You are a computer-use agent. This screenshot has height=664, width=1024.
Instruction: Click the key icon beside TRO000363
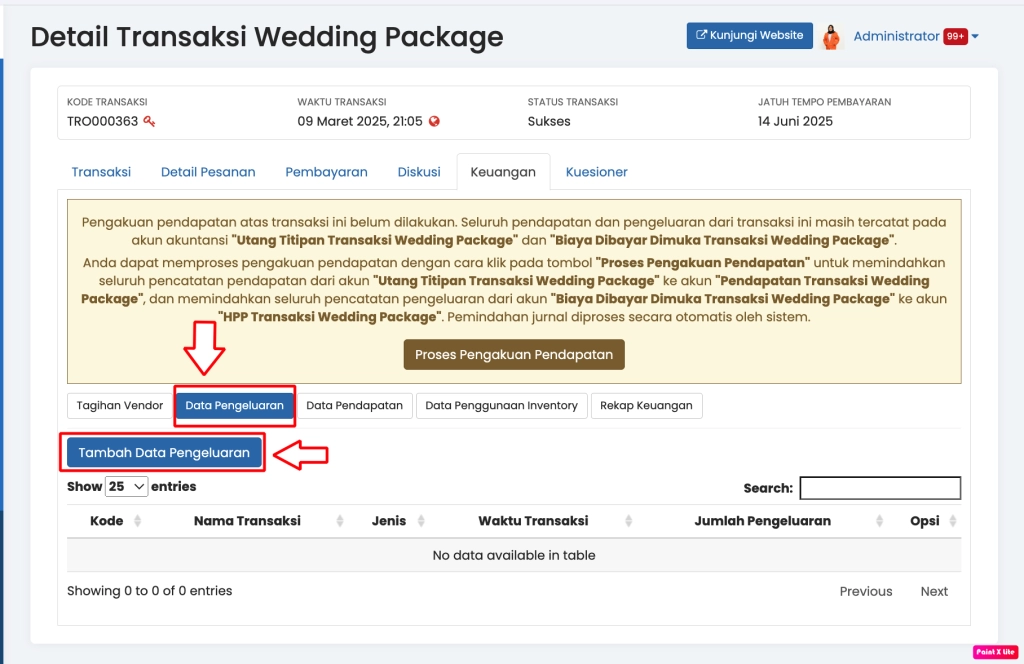[149, 122]
